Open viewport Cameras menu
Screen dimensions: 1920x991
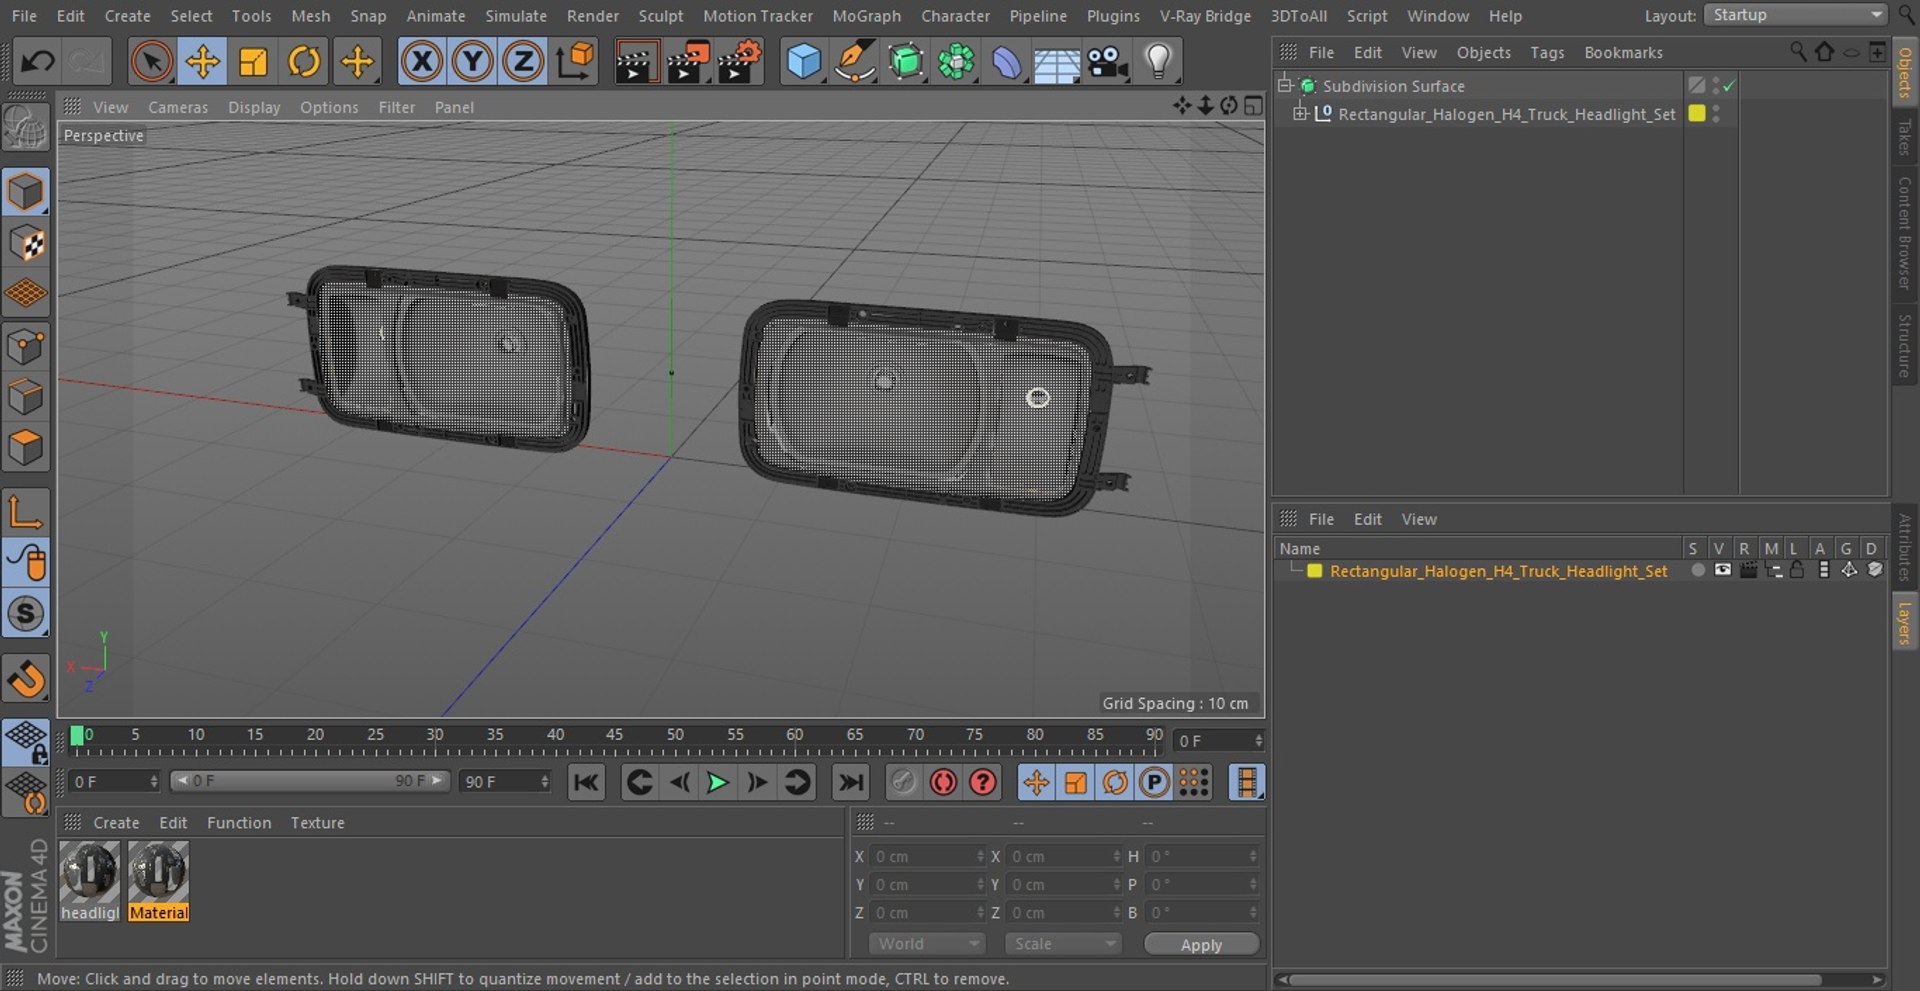[x=178, y=107]
